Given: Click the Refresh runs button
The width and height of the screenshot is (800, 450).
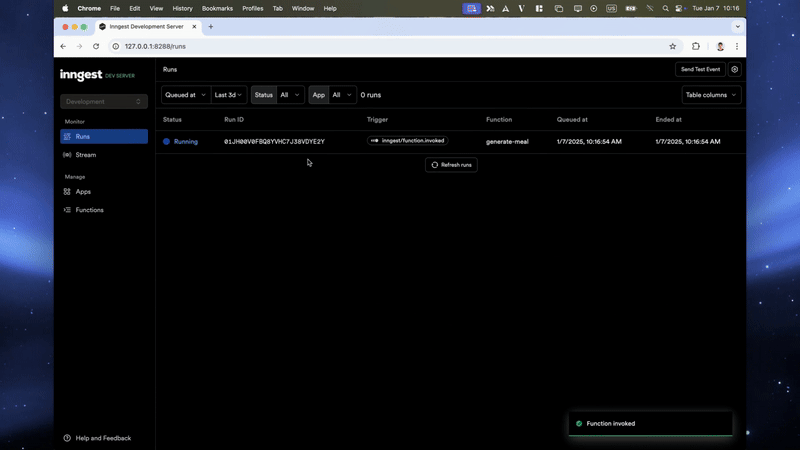Looking at the screenshot, I should (x=451, y=165).
